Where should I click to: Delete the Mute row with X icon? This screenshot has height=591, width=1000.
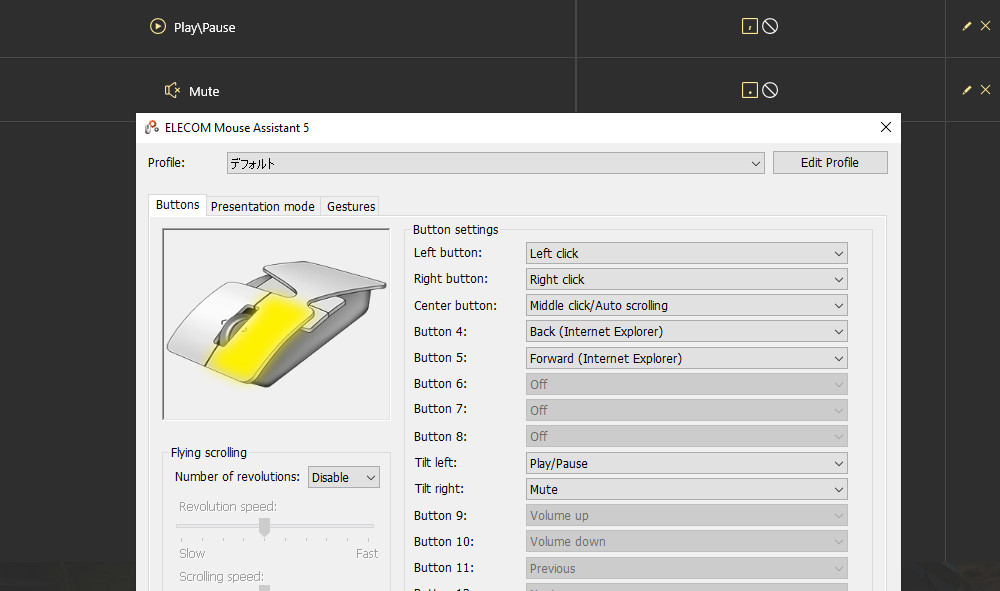click(985, 89)
